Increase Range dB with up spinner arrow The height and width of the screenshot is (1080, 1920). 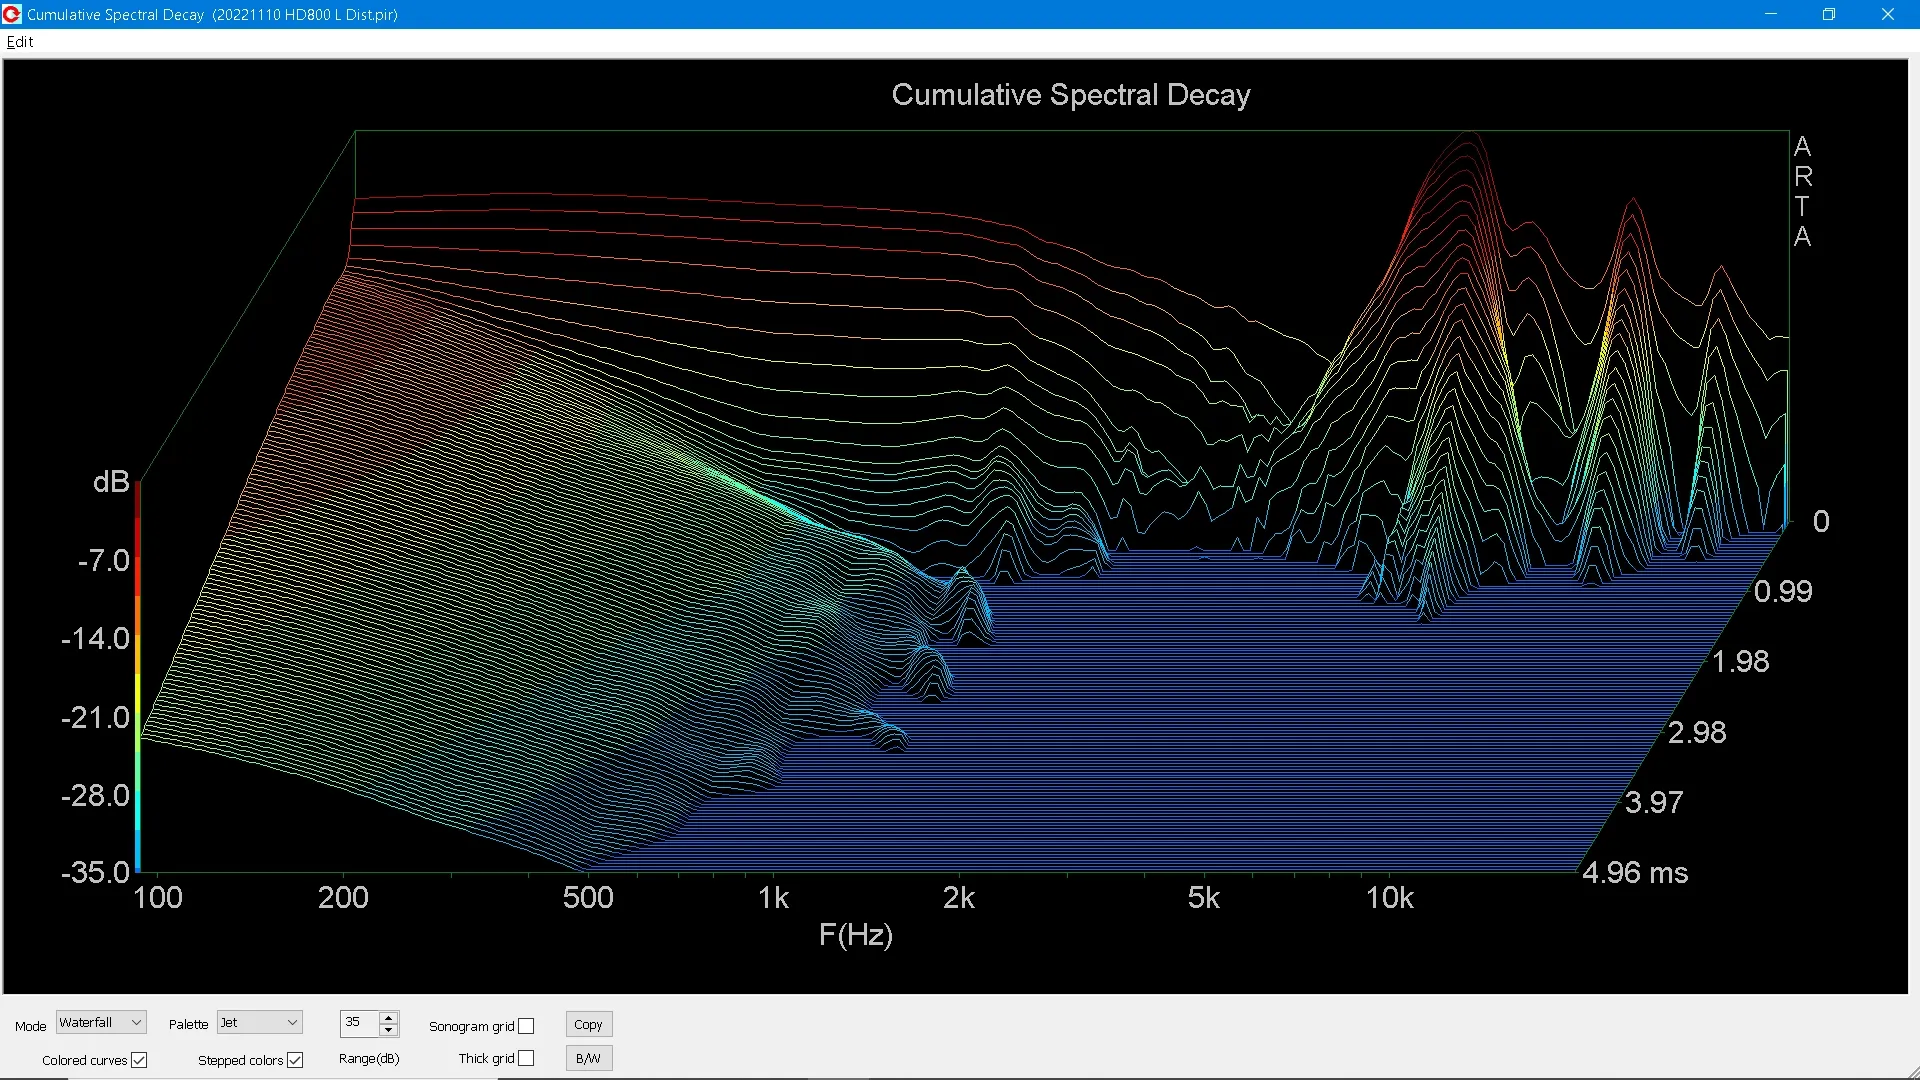pyautogui.click(x=389, y=1017)
